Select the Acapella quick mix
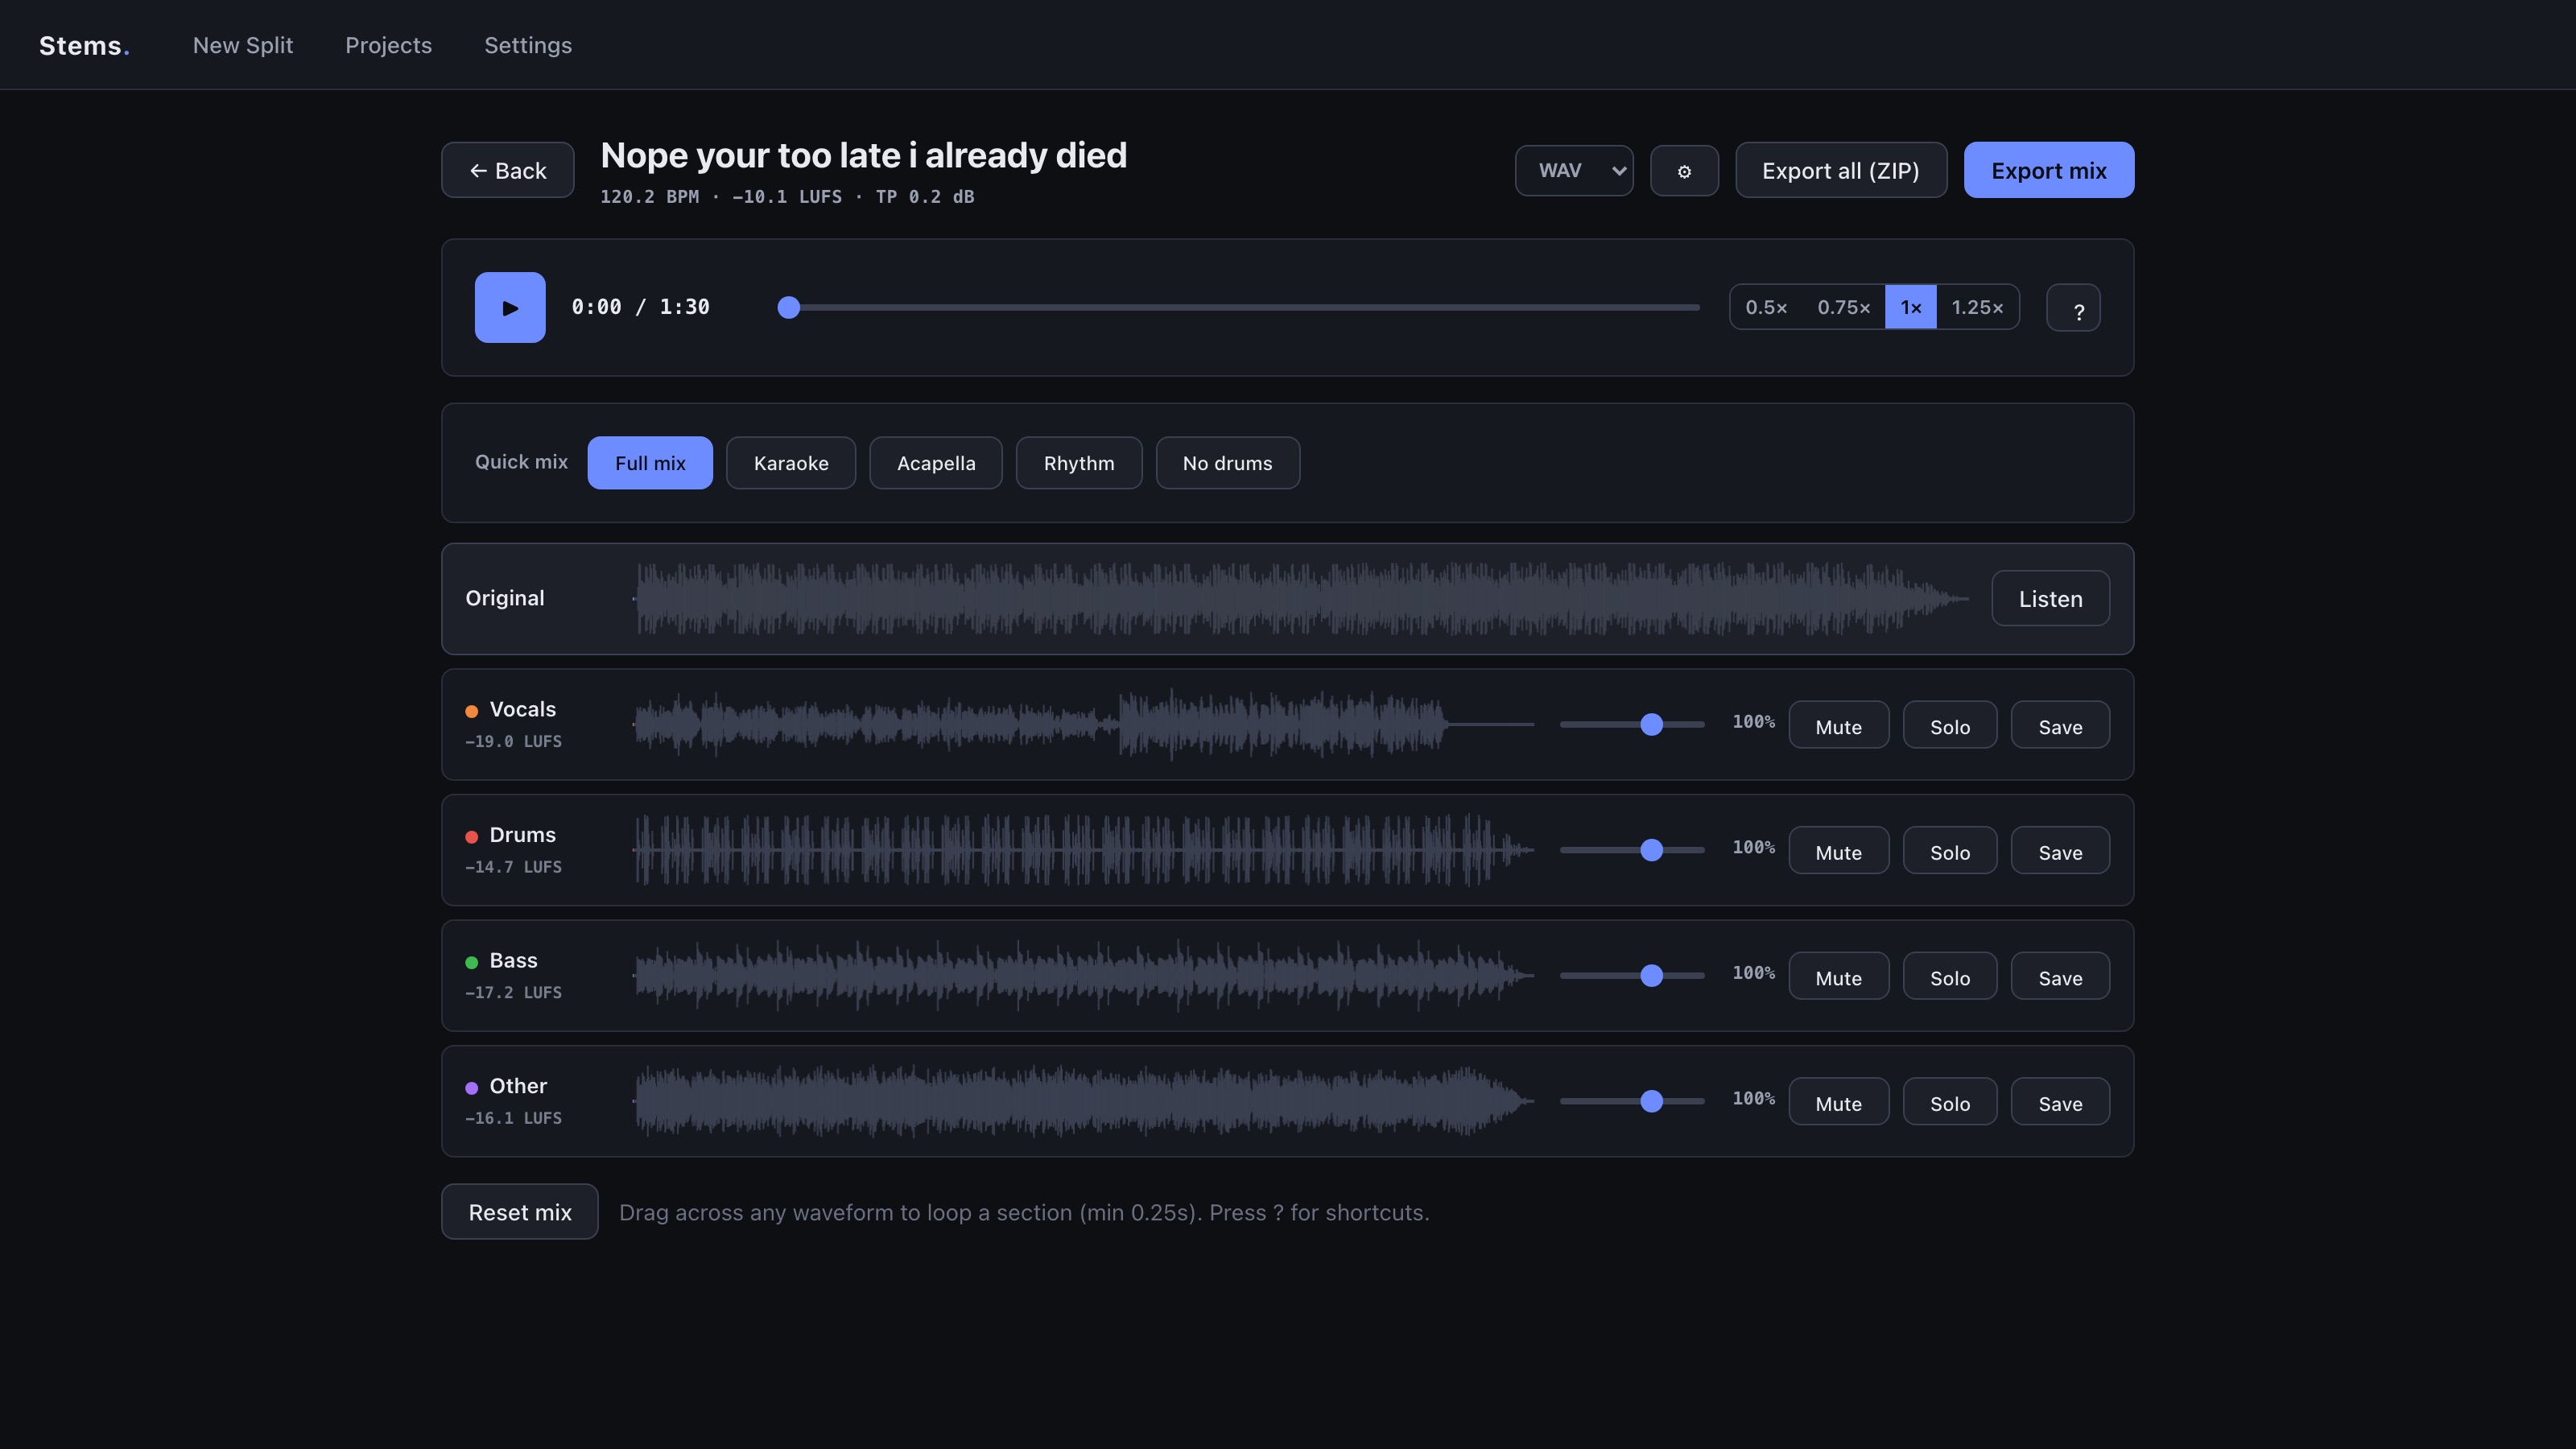The height and width of the screenshot is (1449, 2576). (x=936, y=463)
